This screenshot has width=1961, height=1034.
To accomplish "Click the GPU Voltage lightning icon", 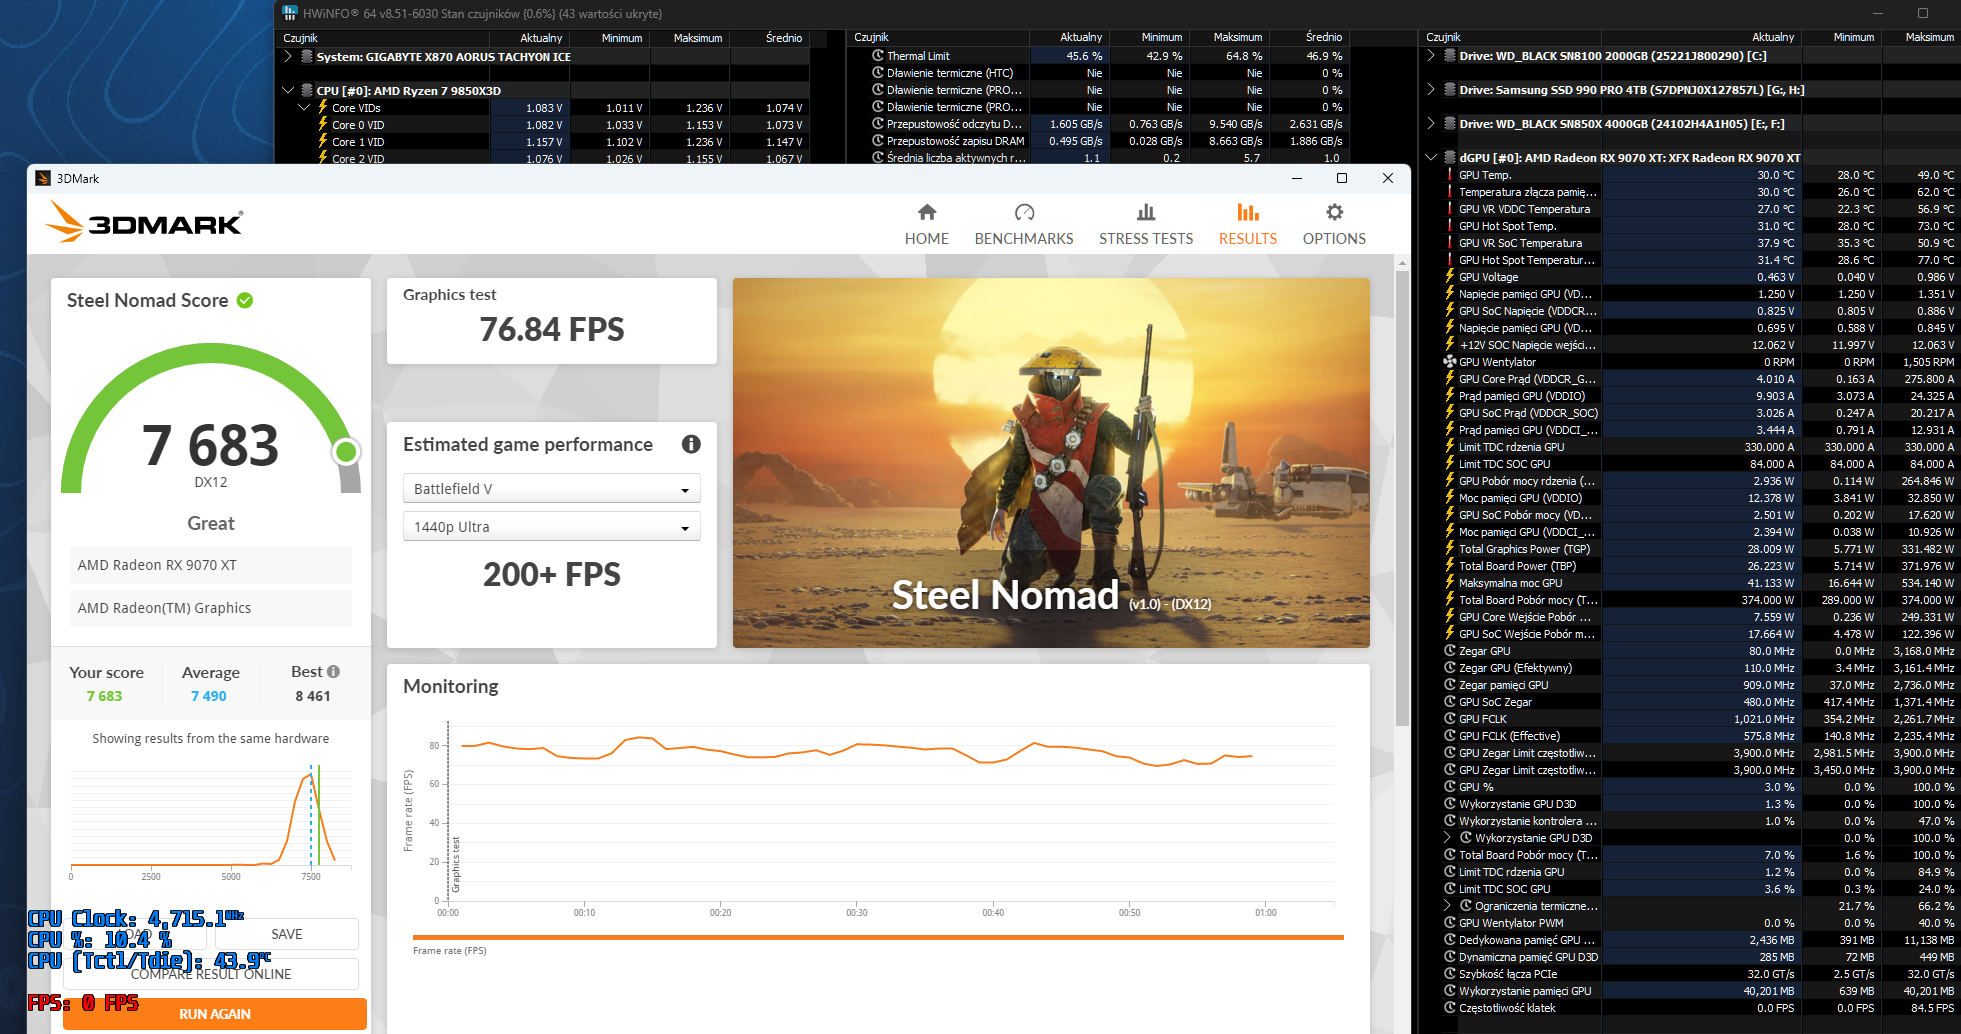I will pyautogui.click(x=1450, y=277).
